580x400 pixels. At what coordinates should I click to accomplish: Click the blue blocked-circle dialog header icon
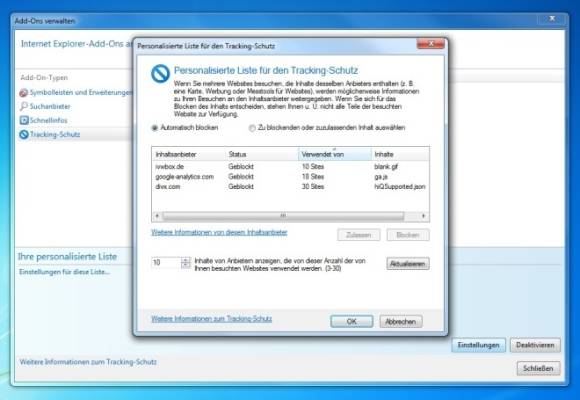[161, 73]
